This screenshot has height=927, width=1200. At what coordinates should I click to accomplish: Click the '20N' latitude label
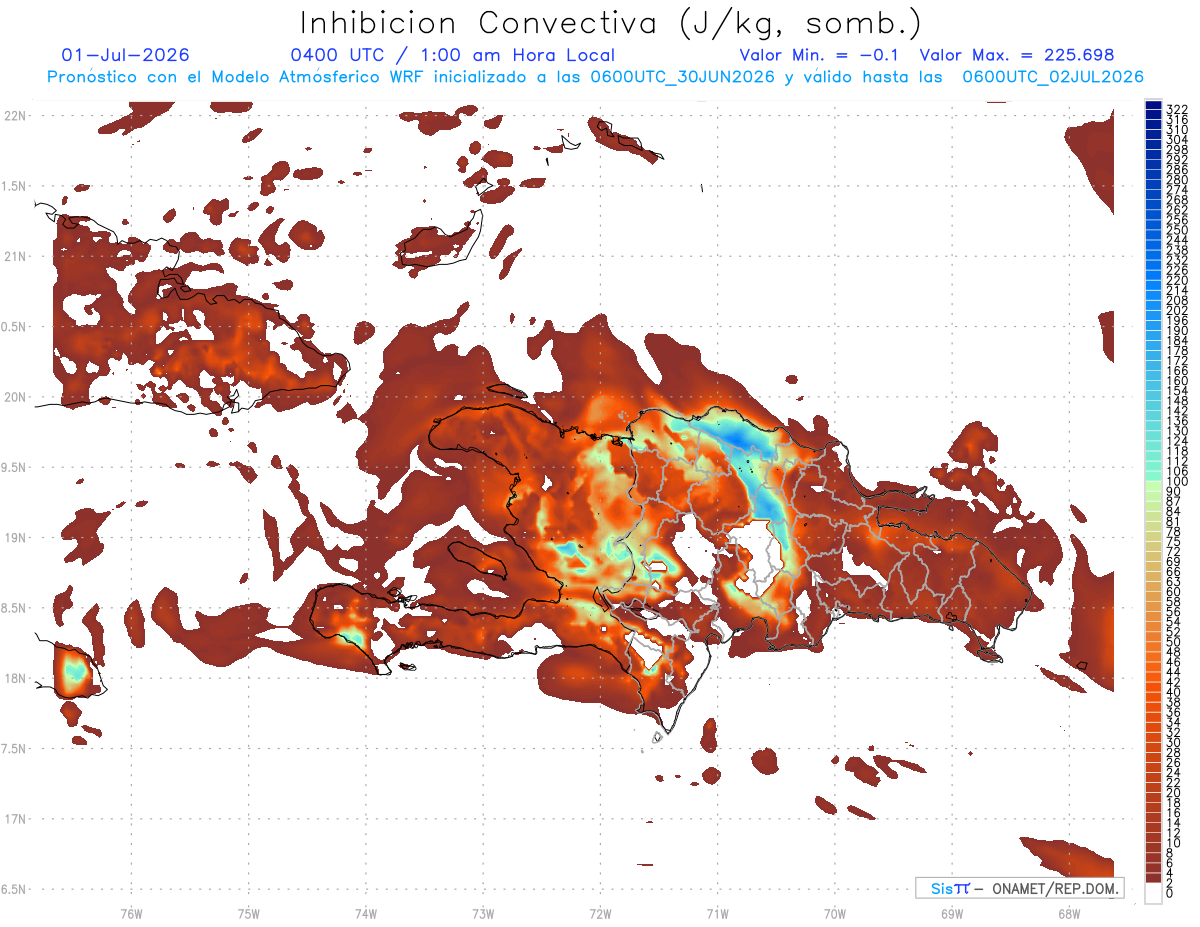pyautogui.click(x=15, y=397)
